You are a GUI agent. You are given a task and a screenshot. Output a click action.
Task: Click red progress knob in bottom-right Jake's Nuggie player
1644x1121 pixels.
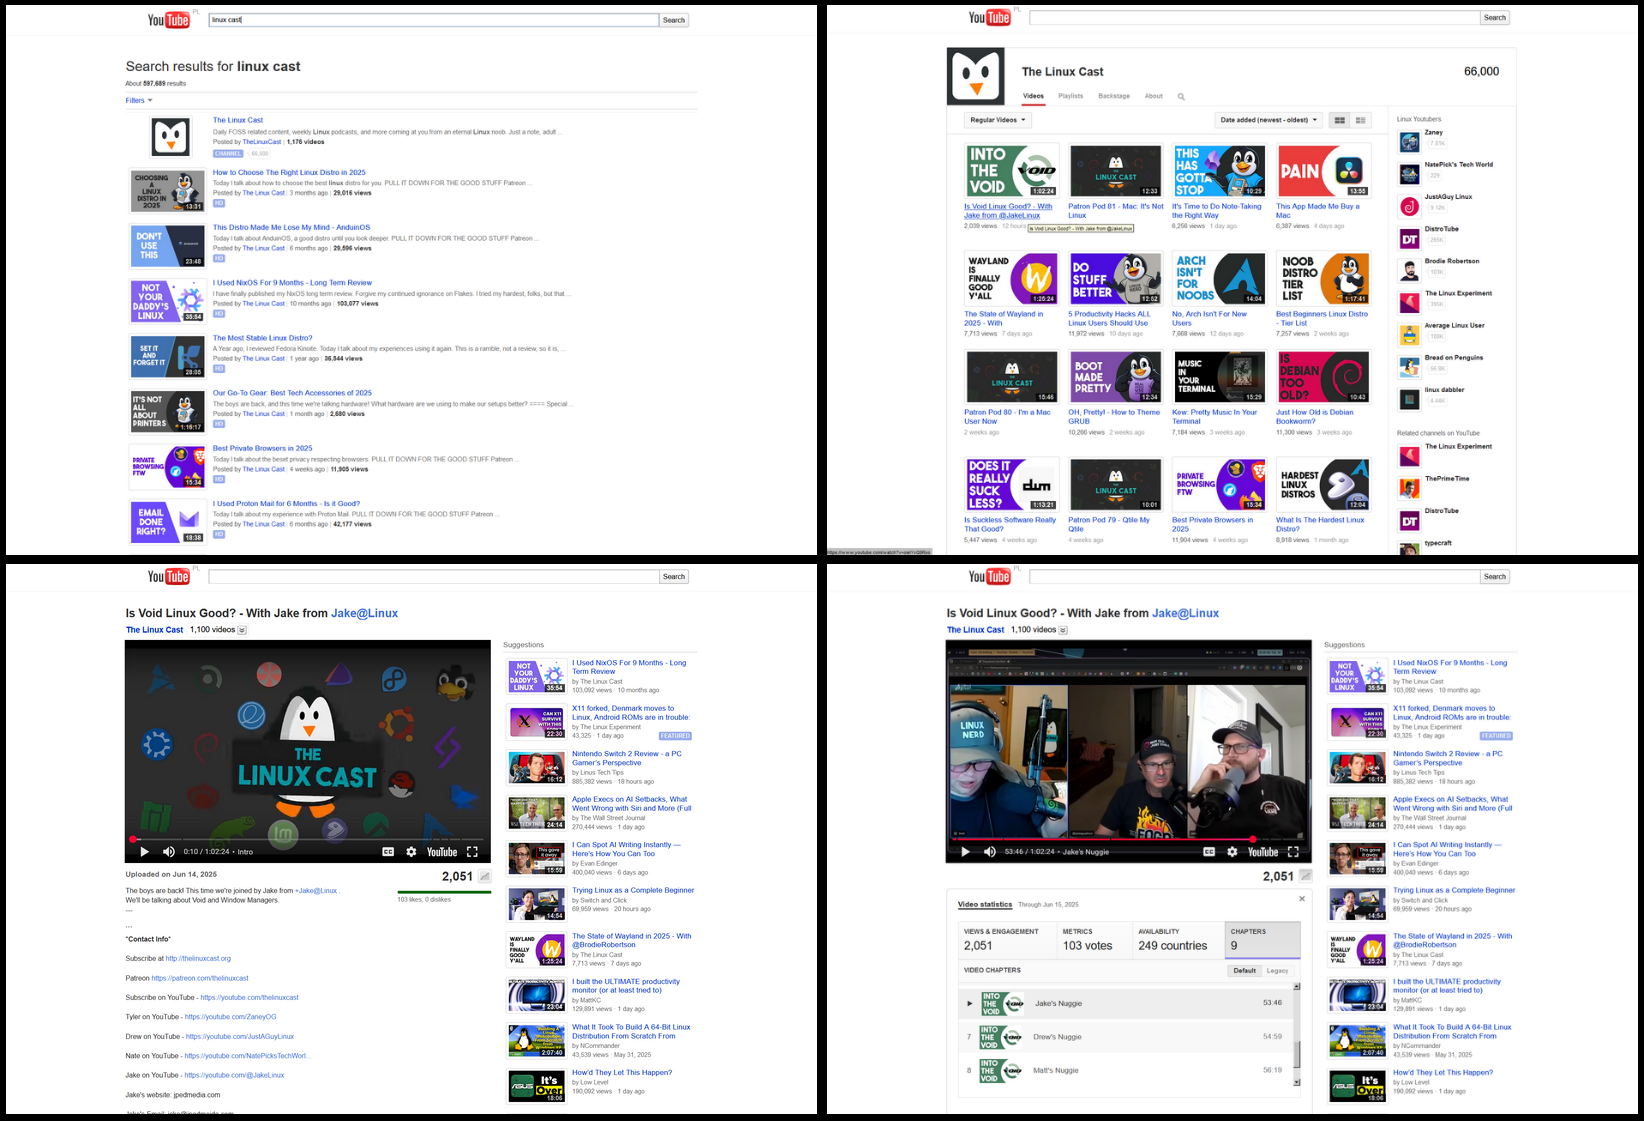[1252, 839]
